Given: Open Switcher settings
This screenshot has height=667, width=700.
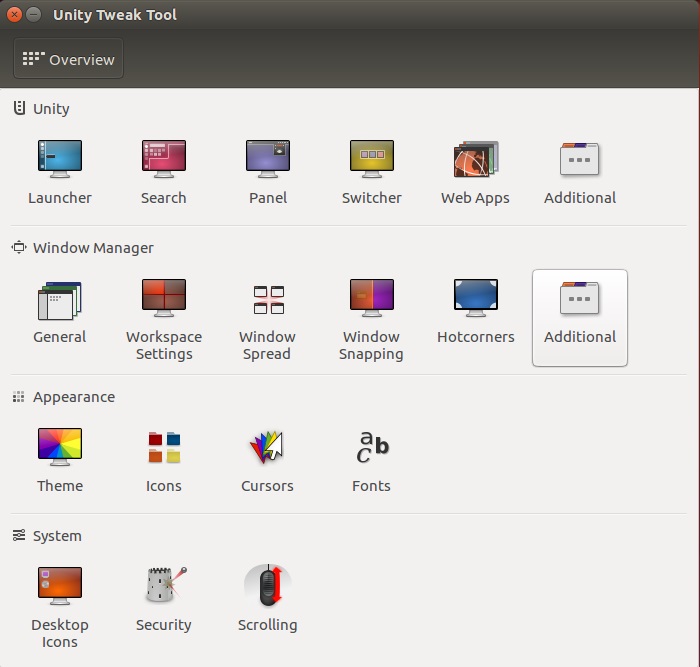Looking at the screenshot, I should pyautogui.click(x=372, y=172).
